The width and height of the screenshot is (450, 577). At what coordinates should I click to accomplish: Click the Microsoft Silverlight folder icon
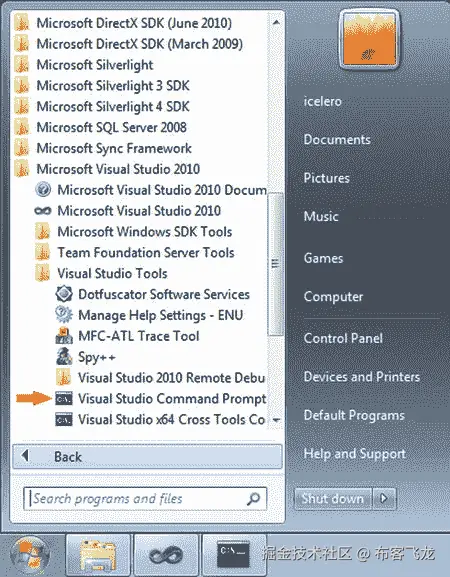point(21,65)
